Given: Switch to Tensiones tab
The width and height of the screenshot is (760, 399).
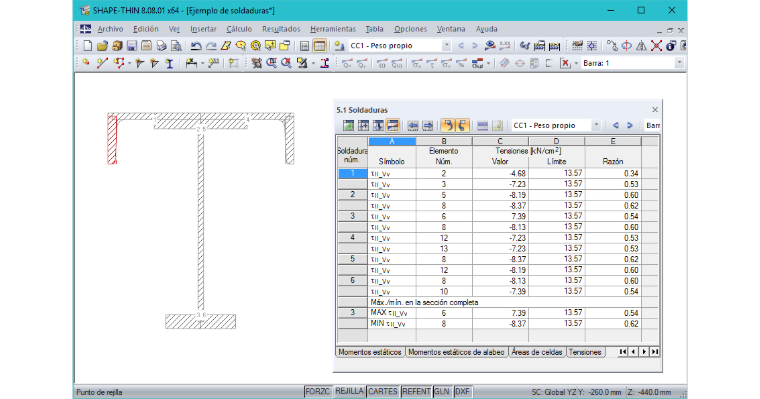Looking at the screenshot, I should (x=585, y=352).
